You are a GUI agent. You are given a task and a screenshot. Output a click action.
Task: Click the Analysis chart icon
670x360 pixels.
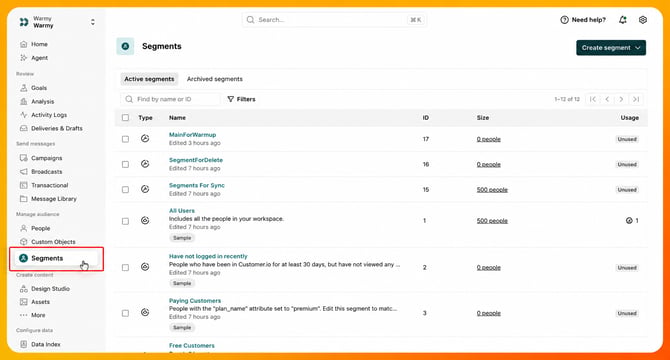tap(24, 101)
